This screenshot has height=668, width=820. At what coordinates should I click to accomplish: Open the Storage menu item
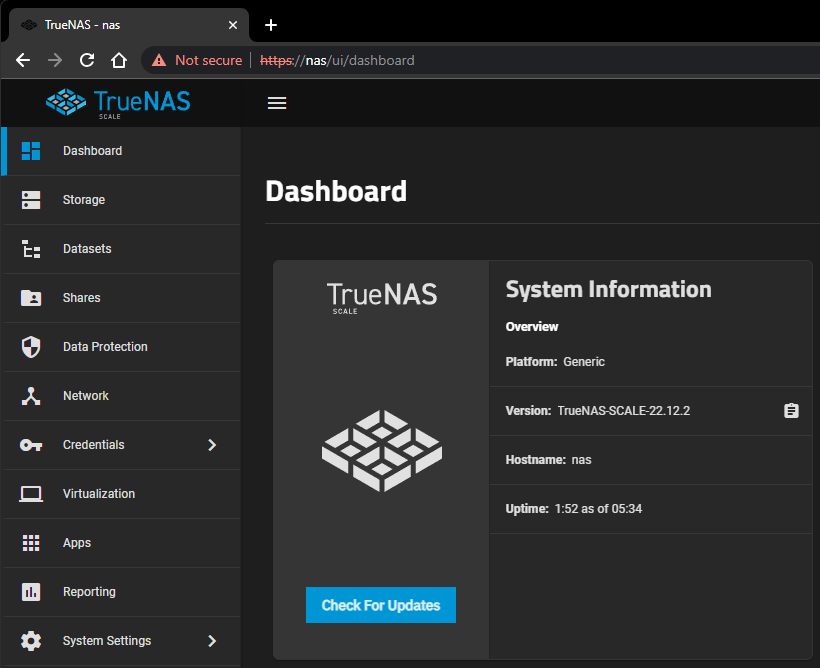(121, 200)
